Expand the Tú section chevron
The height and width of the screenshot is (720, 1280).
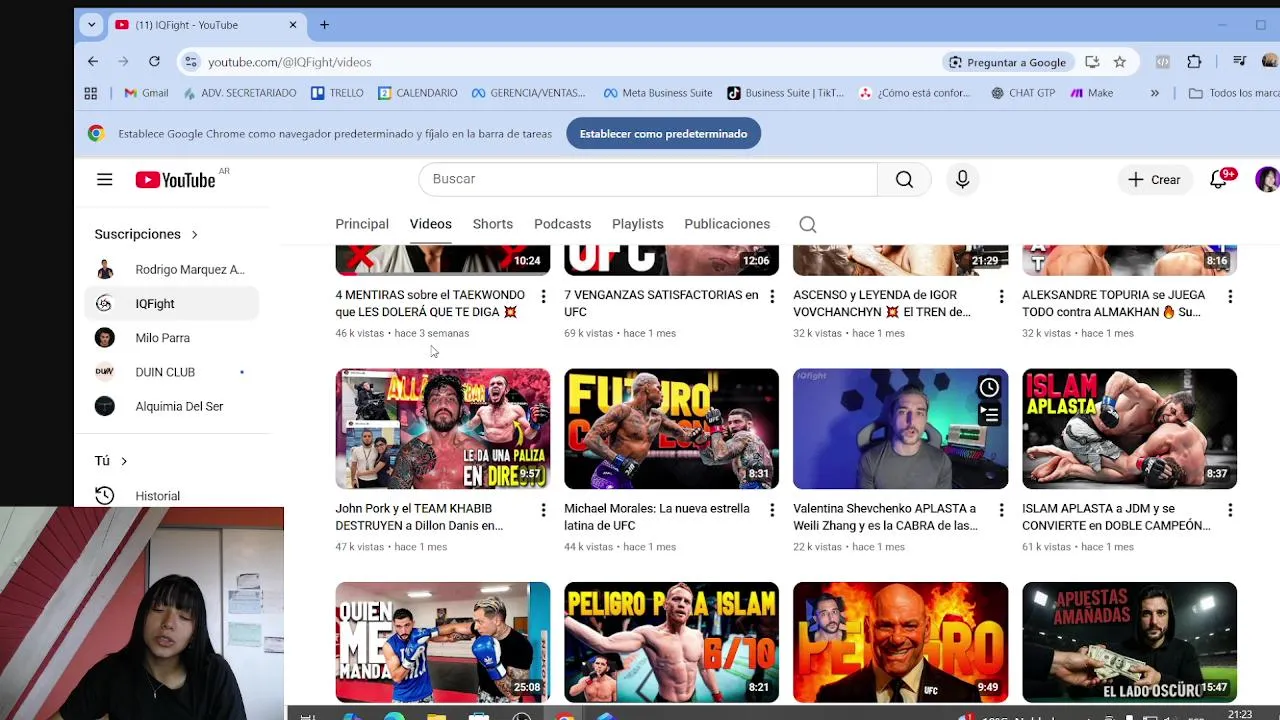click(124, 461)
